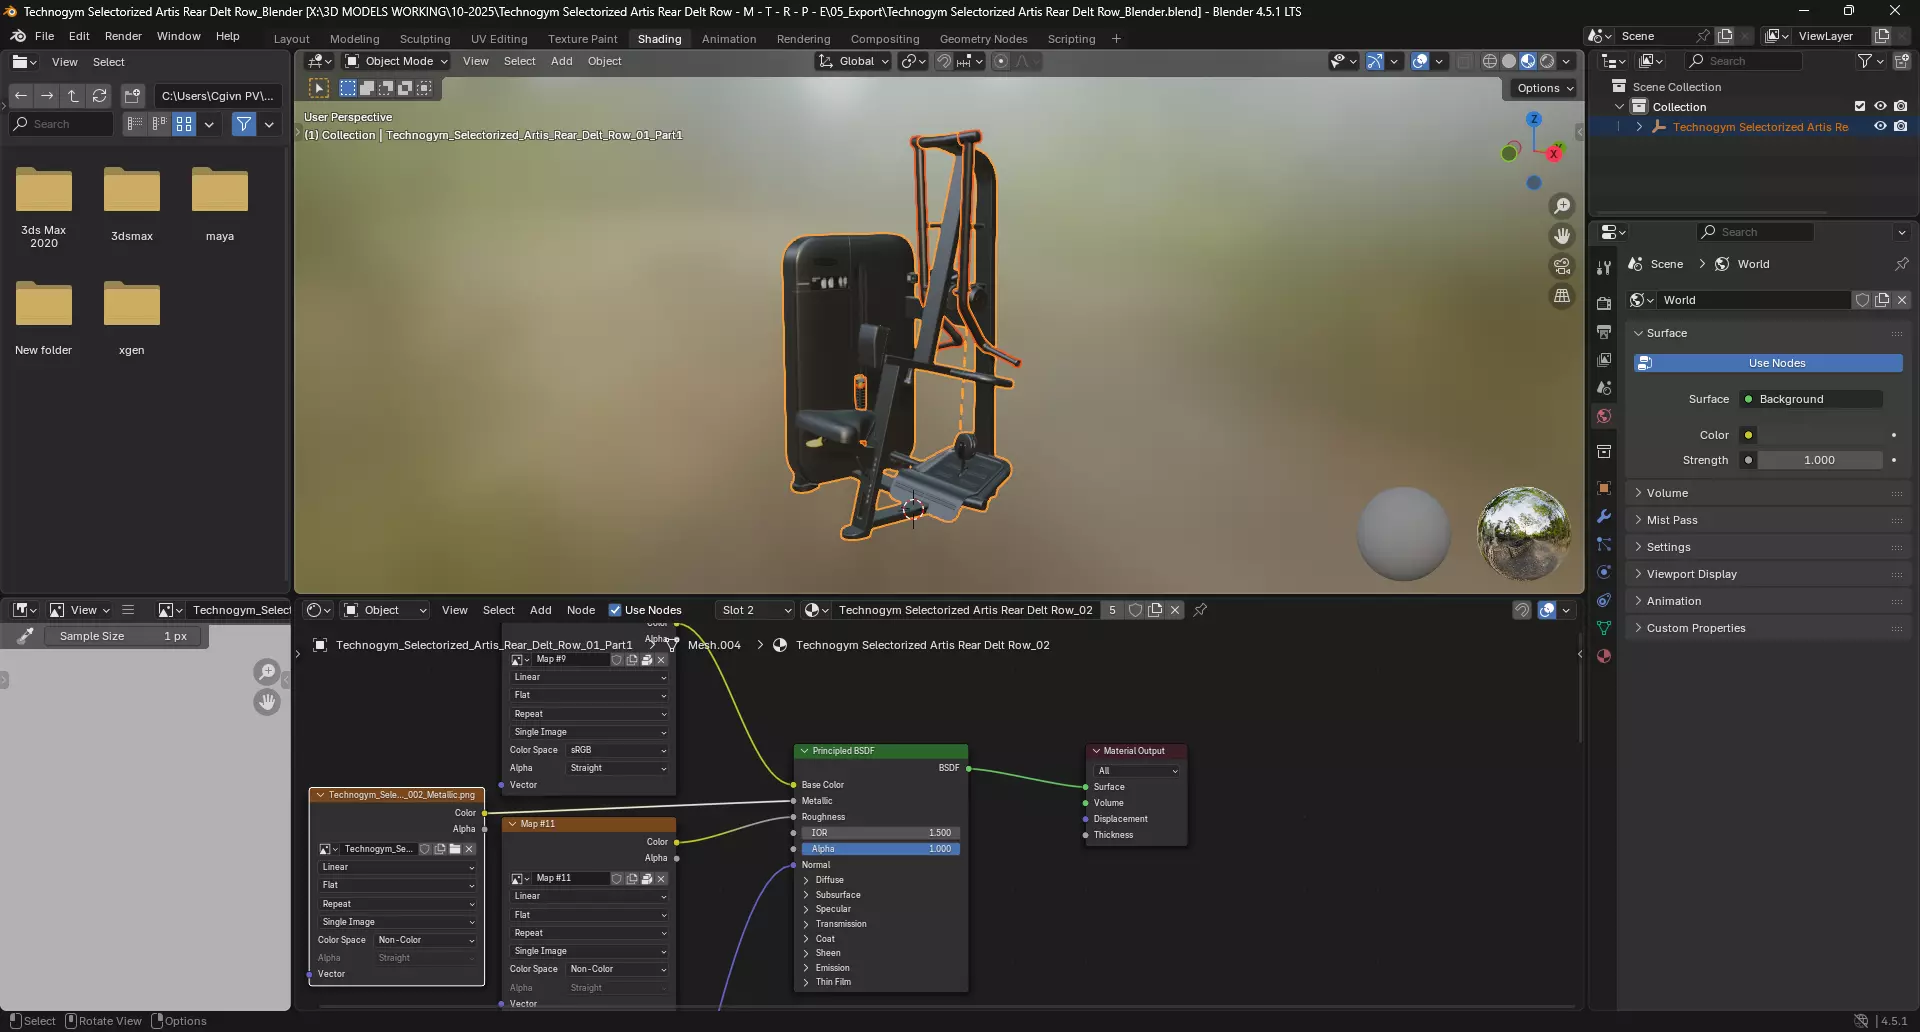
Task: Enable solid viewport shading
Action: click(x=1509, y=61)
